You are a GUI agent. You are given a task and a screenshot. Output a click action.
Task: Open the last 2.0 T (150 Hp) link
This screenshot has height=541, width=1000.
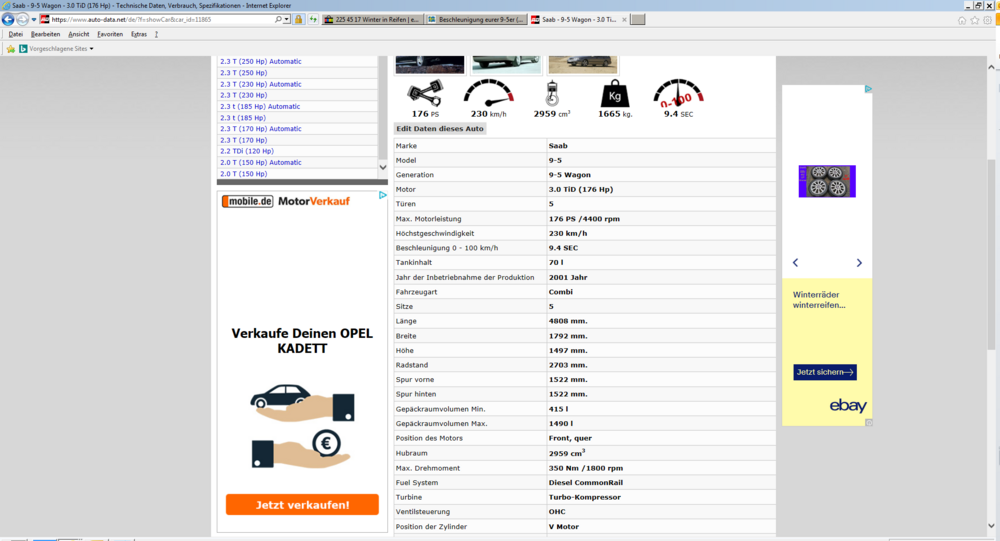tap(244, 174)
